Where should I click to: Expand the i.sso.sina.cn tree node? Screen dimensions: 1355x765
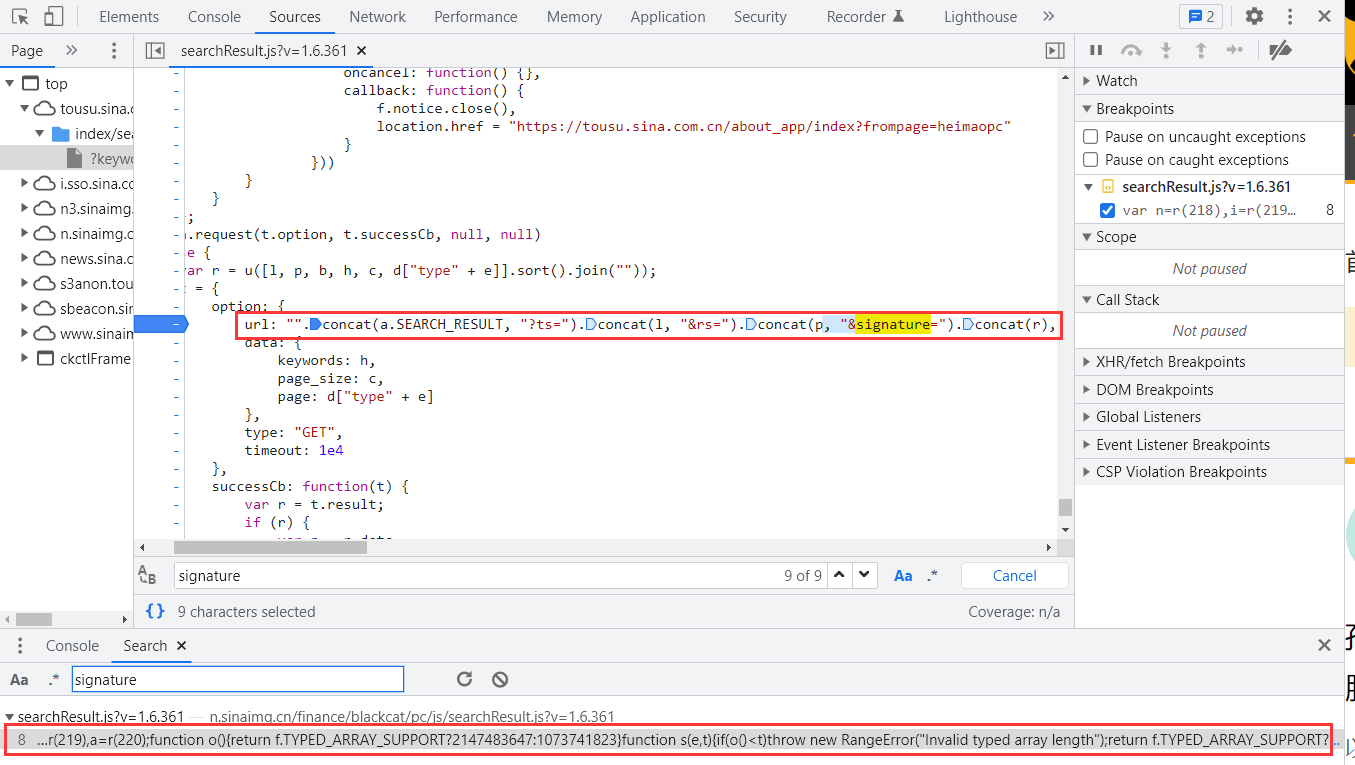click(x=25, y=183)
